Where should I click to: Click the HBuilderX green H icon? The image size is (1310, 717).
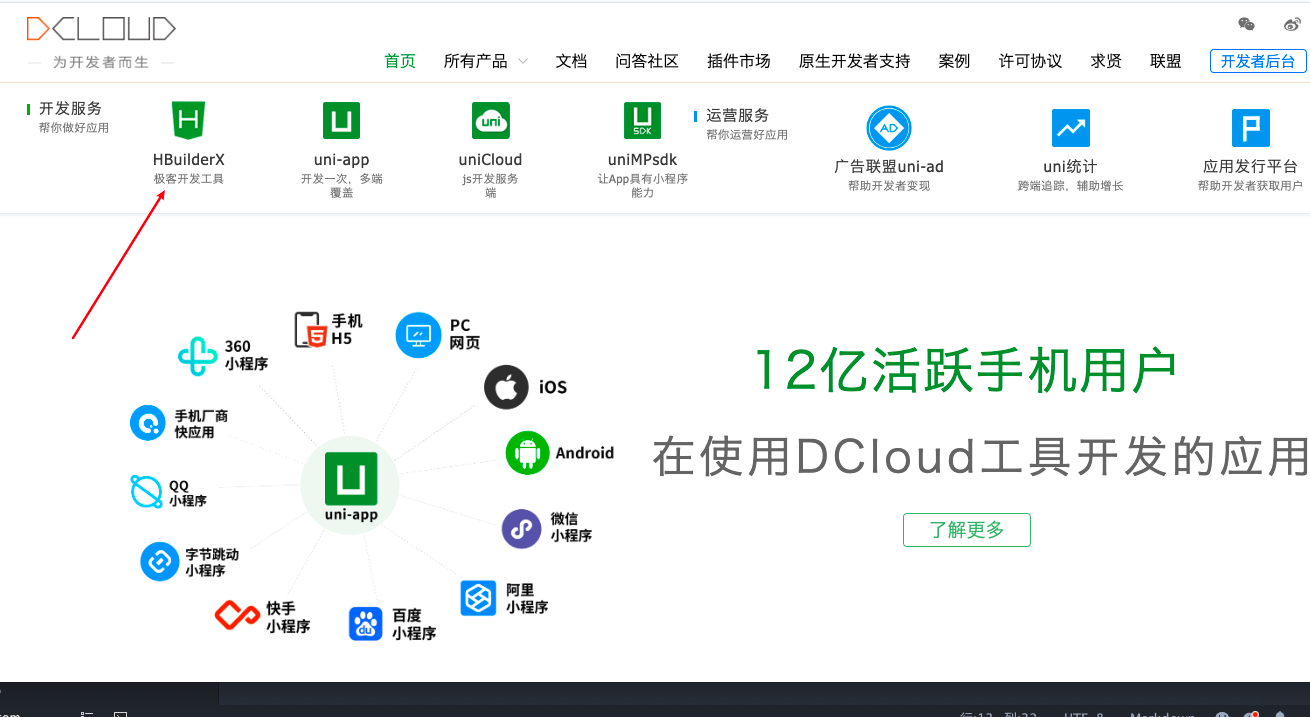(188, 120)
